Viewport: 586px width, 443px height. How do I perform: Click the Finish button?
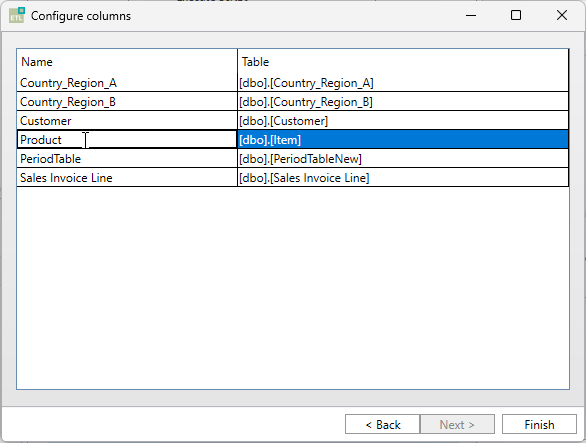(539, 424)
